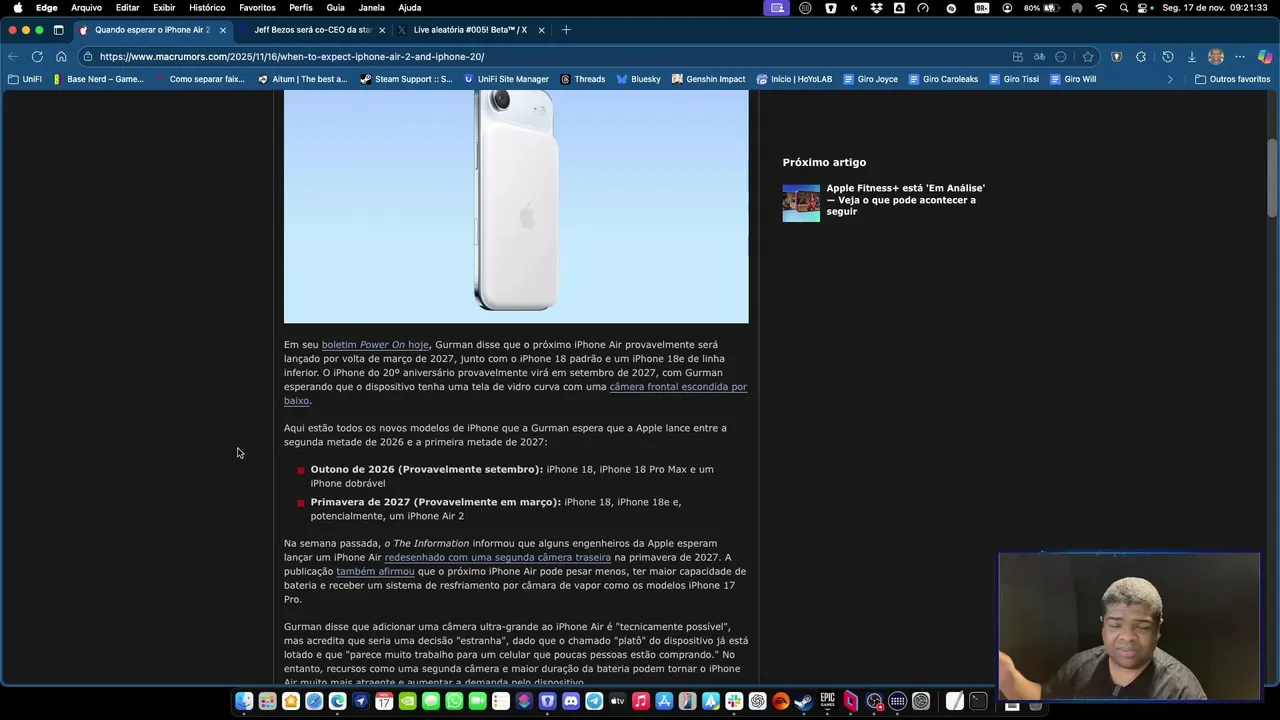1280x720 pixels.
Task: Open Dropbox menu bar icon
Action: (876, 8)
